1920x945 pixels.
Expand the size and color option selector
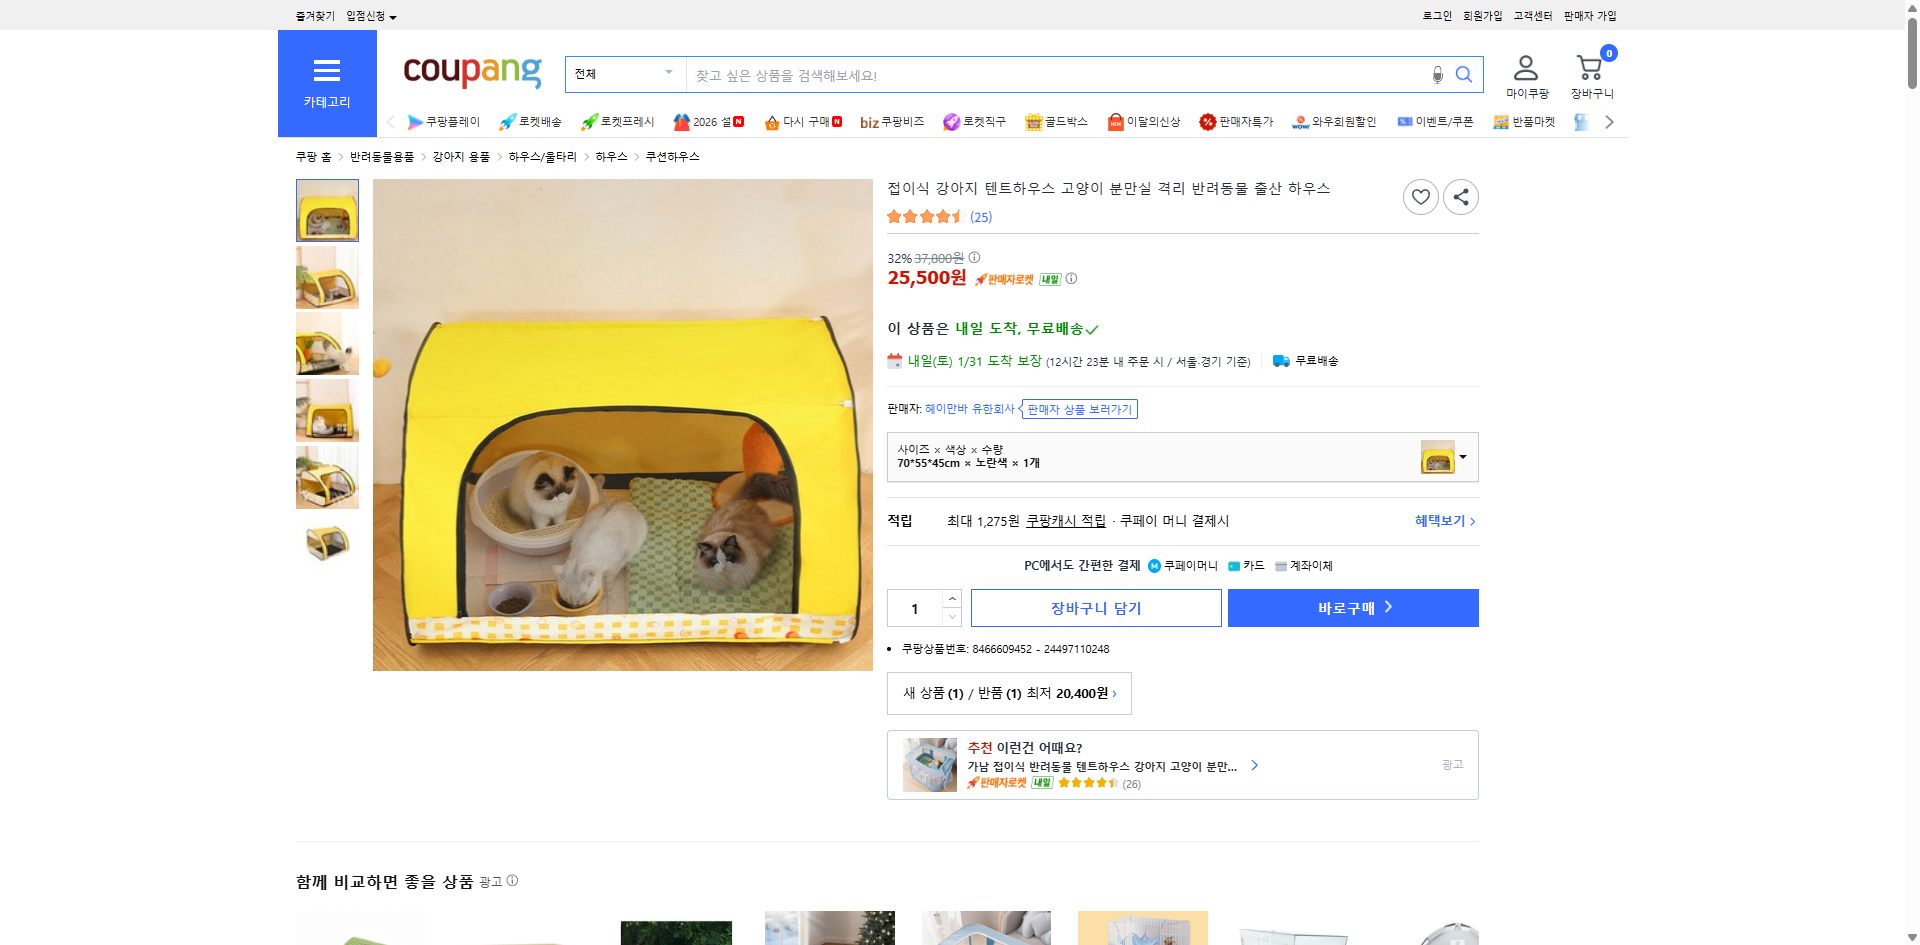pos(1463,457)
